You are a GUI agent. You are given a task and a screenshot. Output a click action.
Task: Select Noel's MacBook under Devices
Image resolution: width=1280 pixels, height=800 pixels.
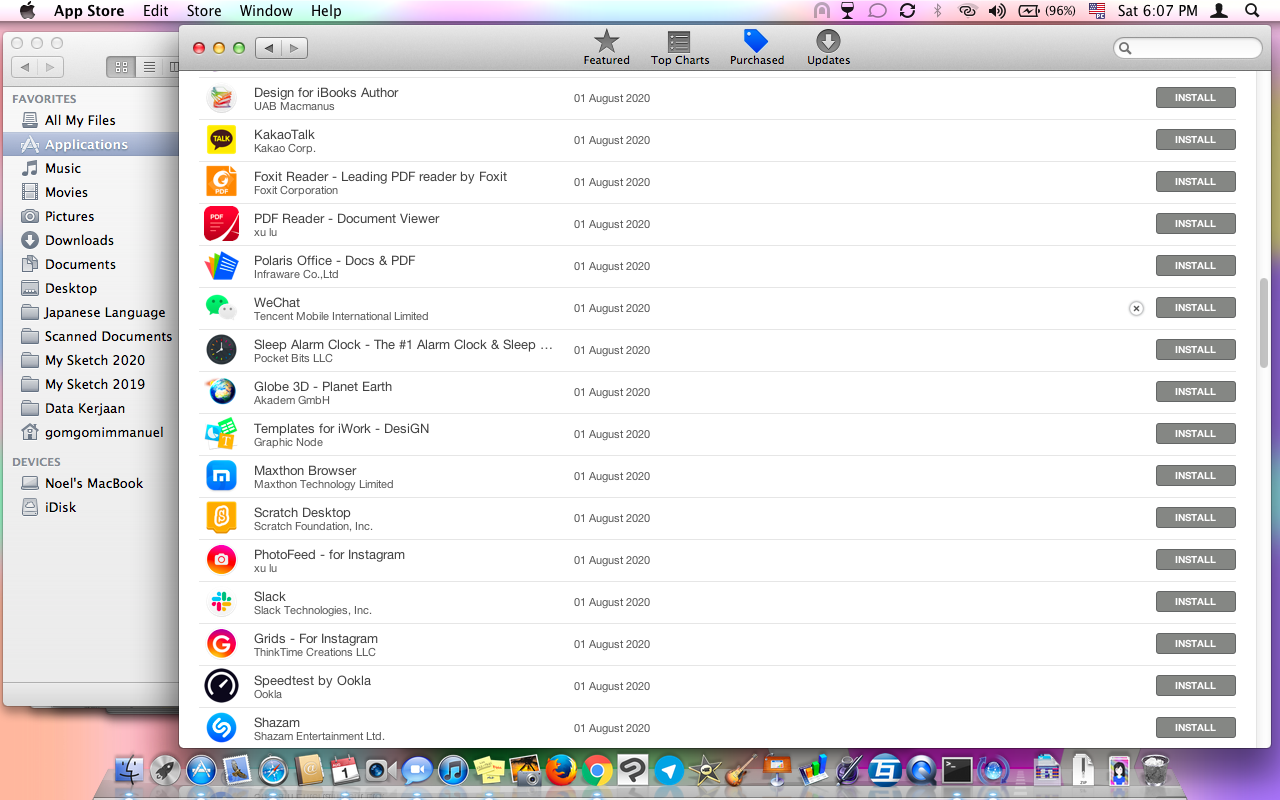pos(91,483)
